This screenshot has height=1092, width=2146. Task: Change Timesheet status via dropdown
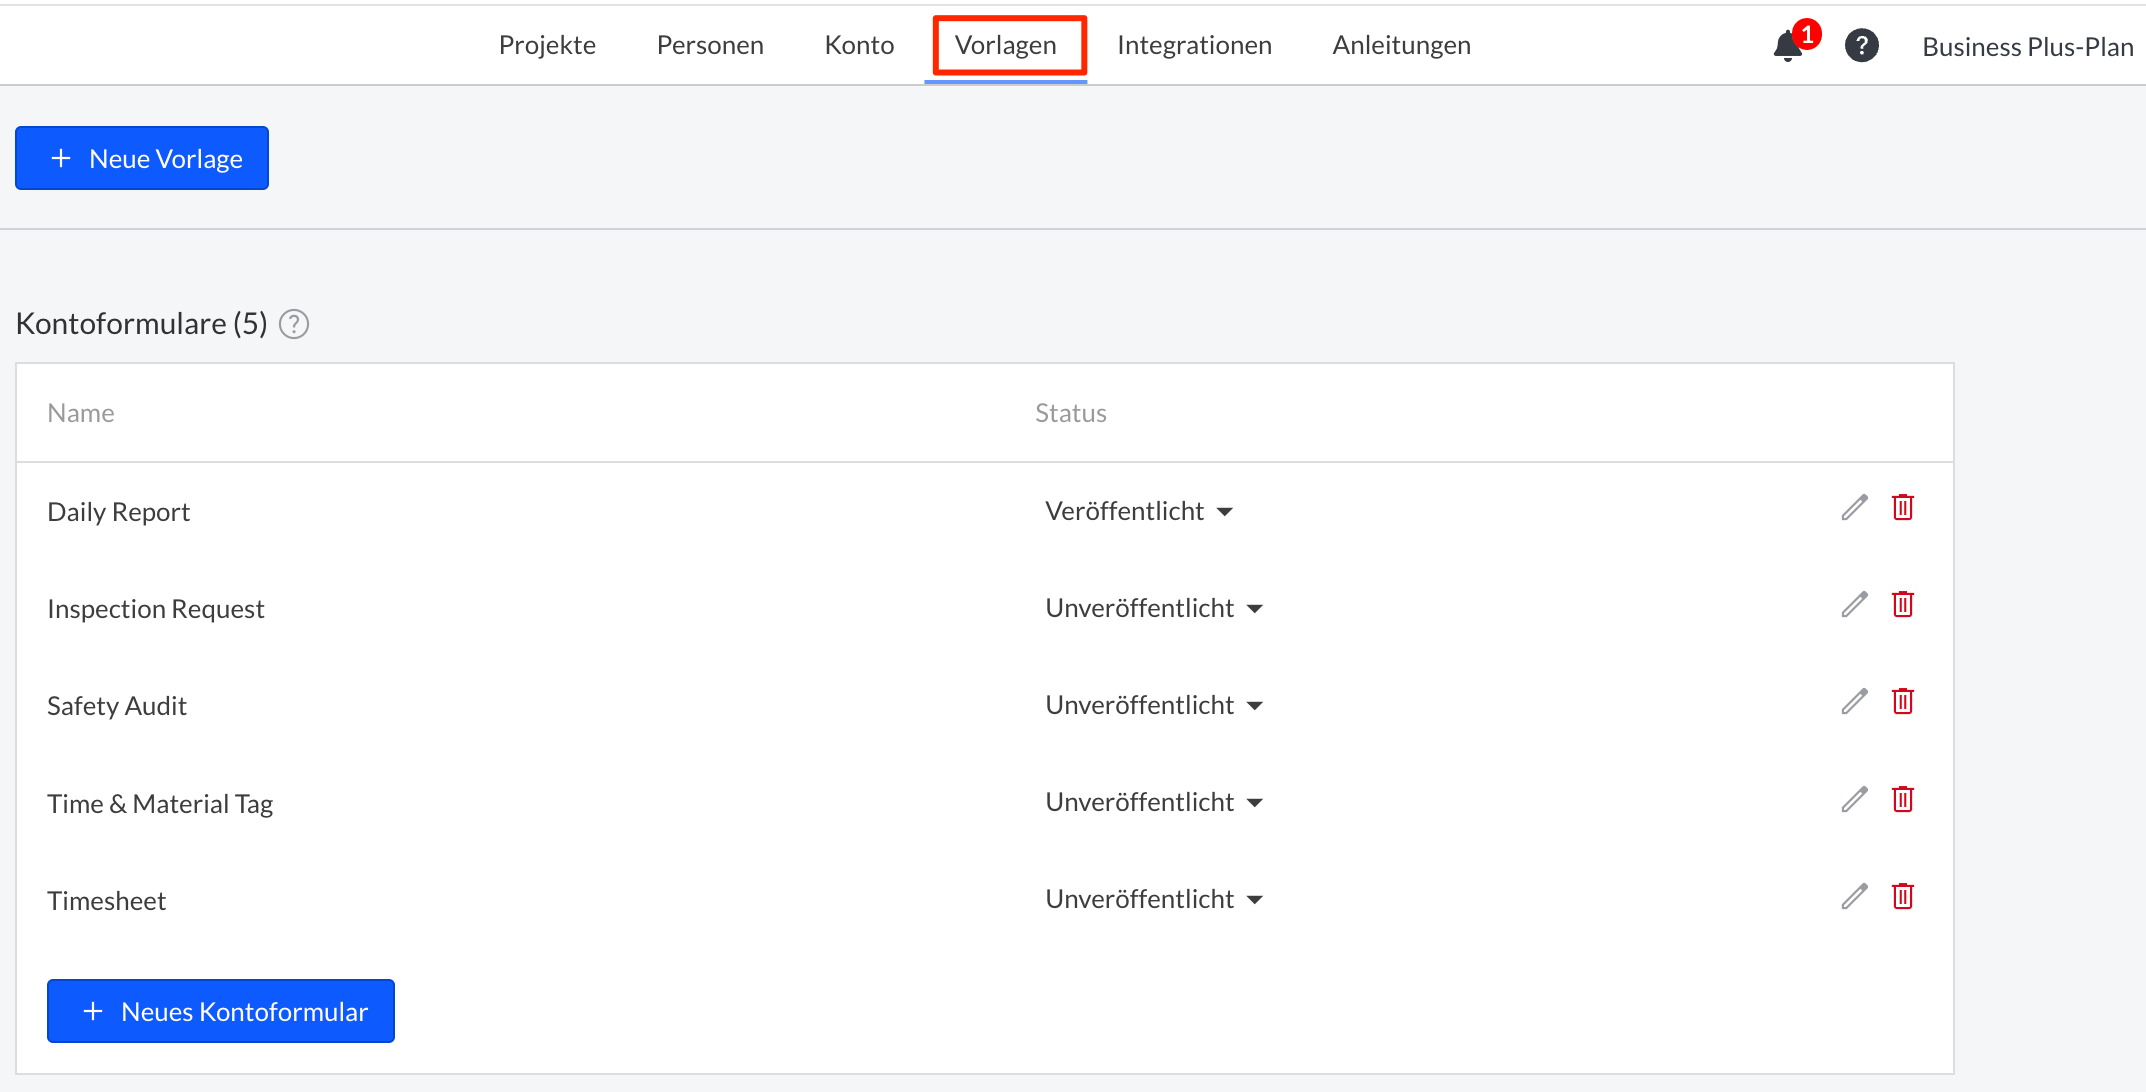1153,899
